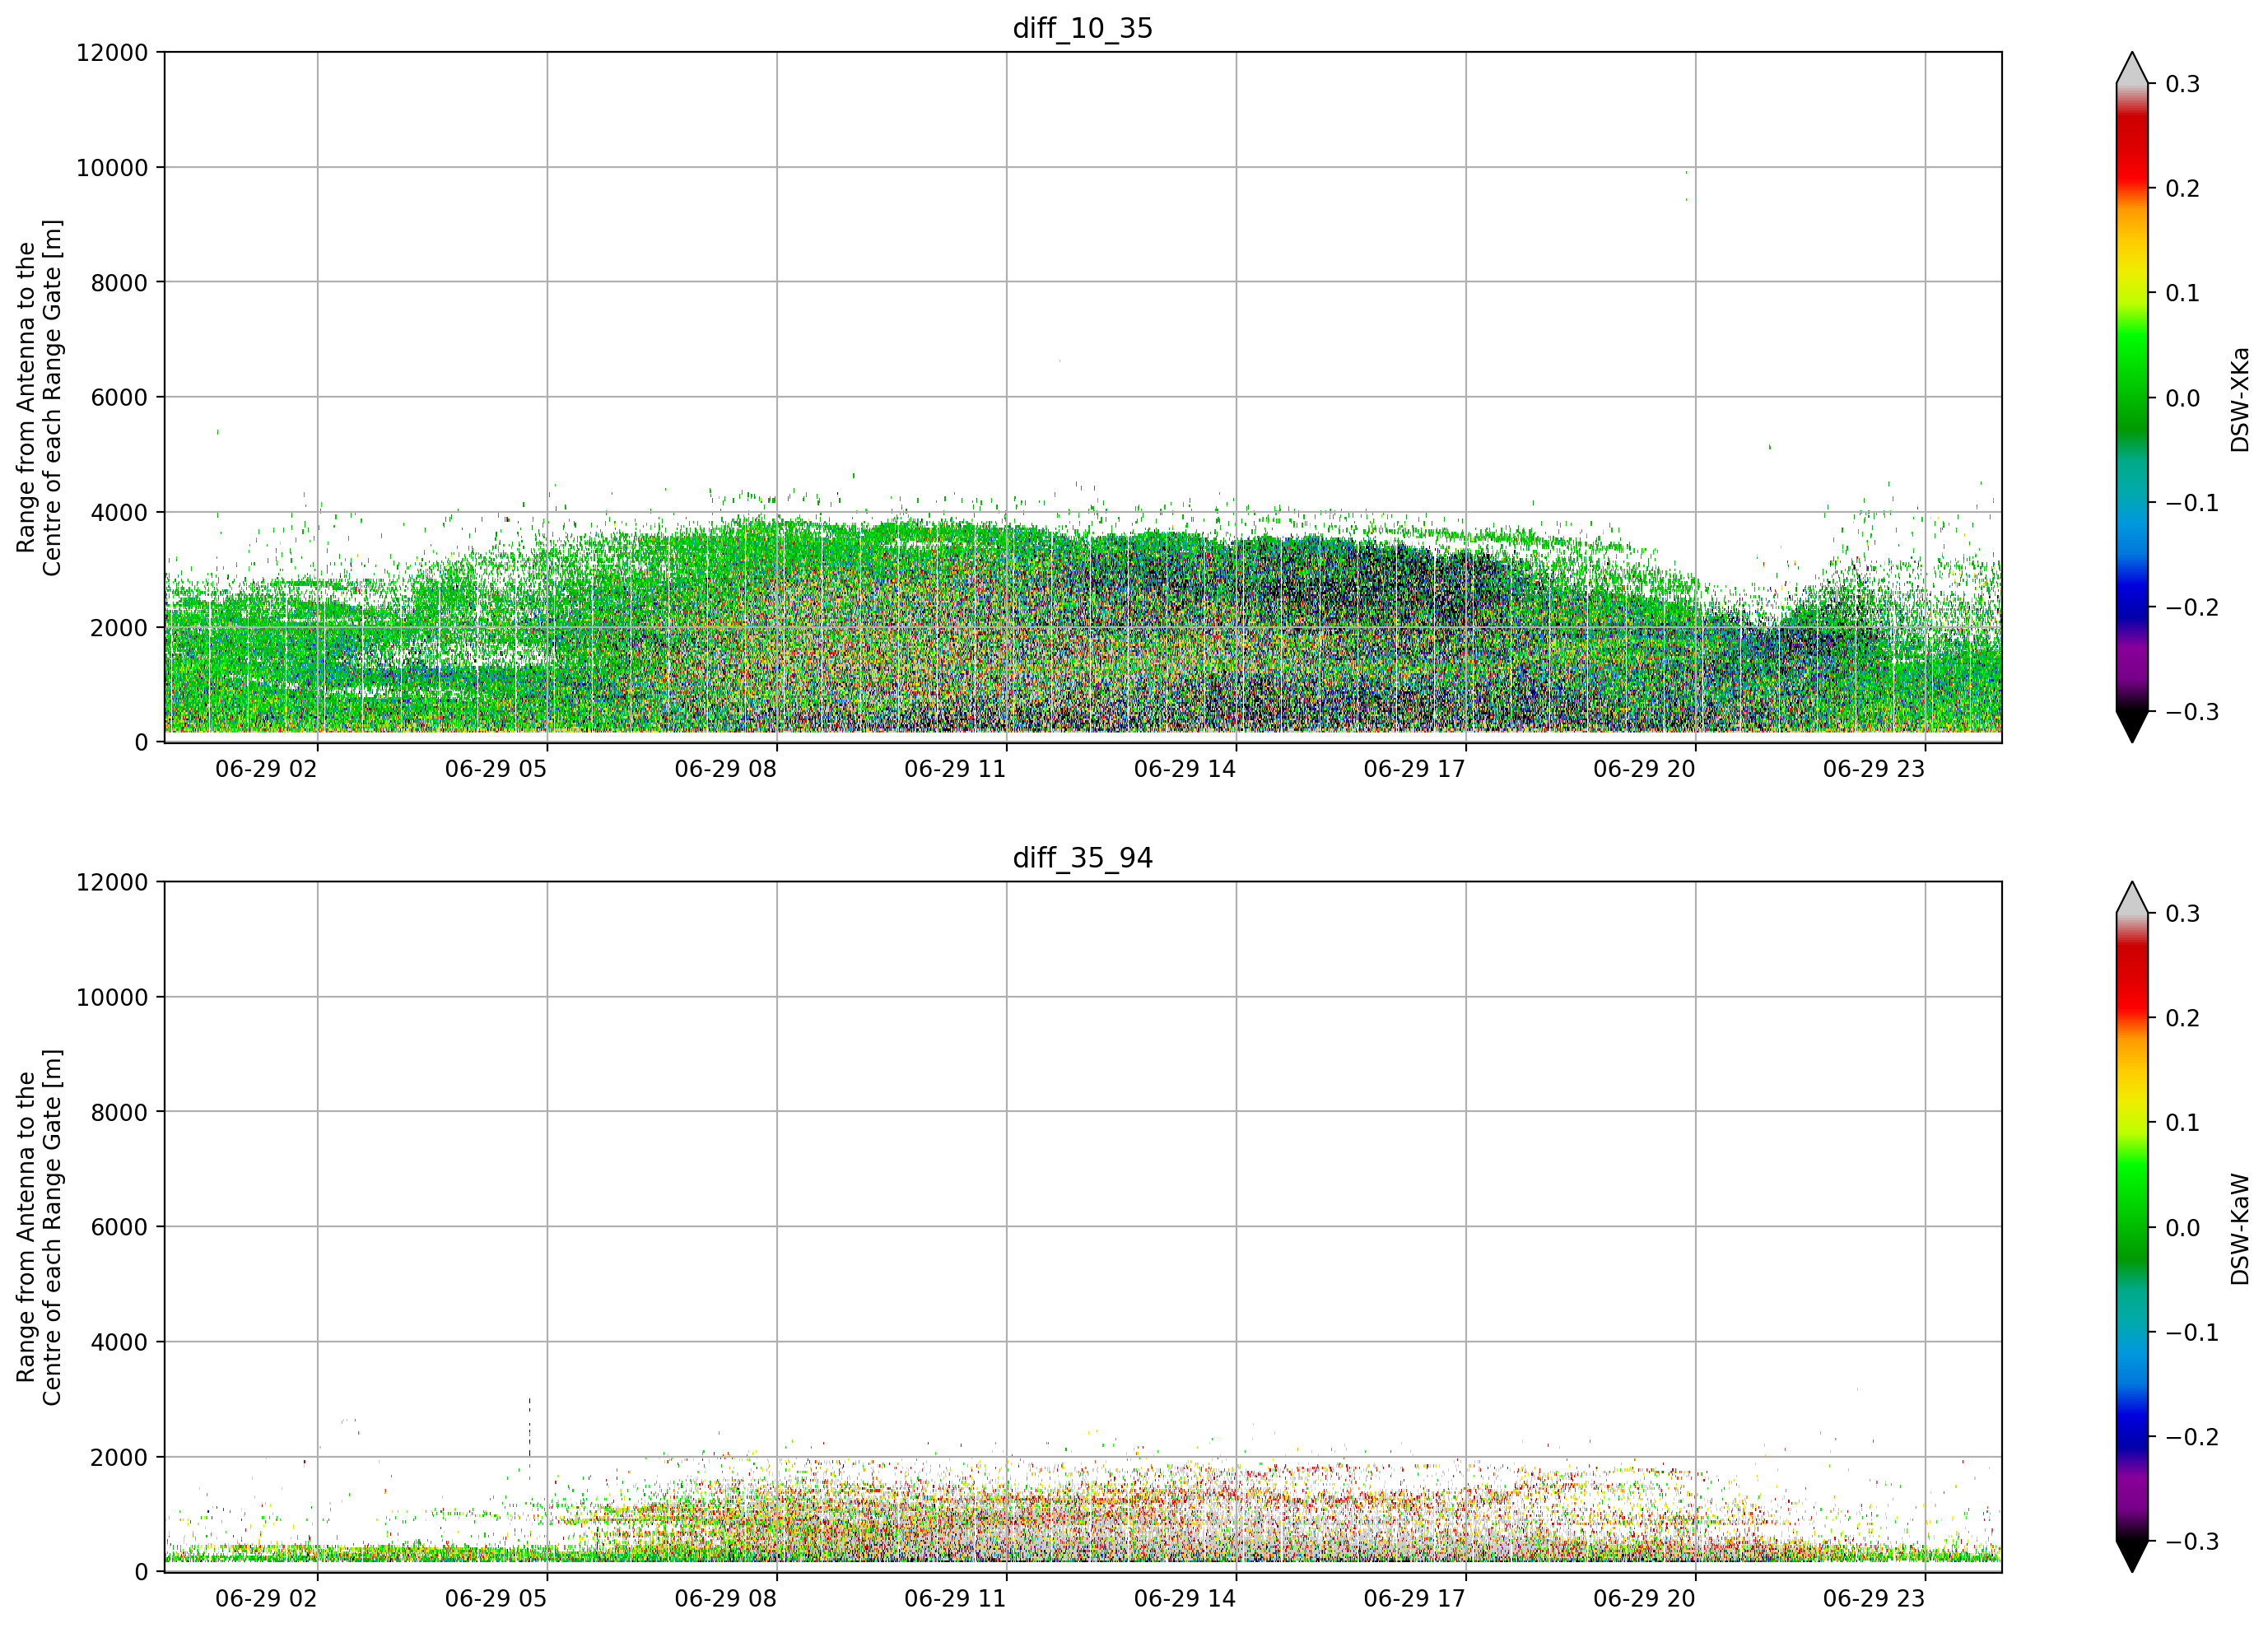This screenshot has height=1628, width=2268.
Task: Click the DSW-KaW colorbar gradient
Action: tap(2132, 1227)
